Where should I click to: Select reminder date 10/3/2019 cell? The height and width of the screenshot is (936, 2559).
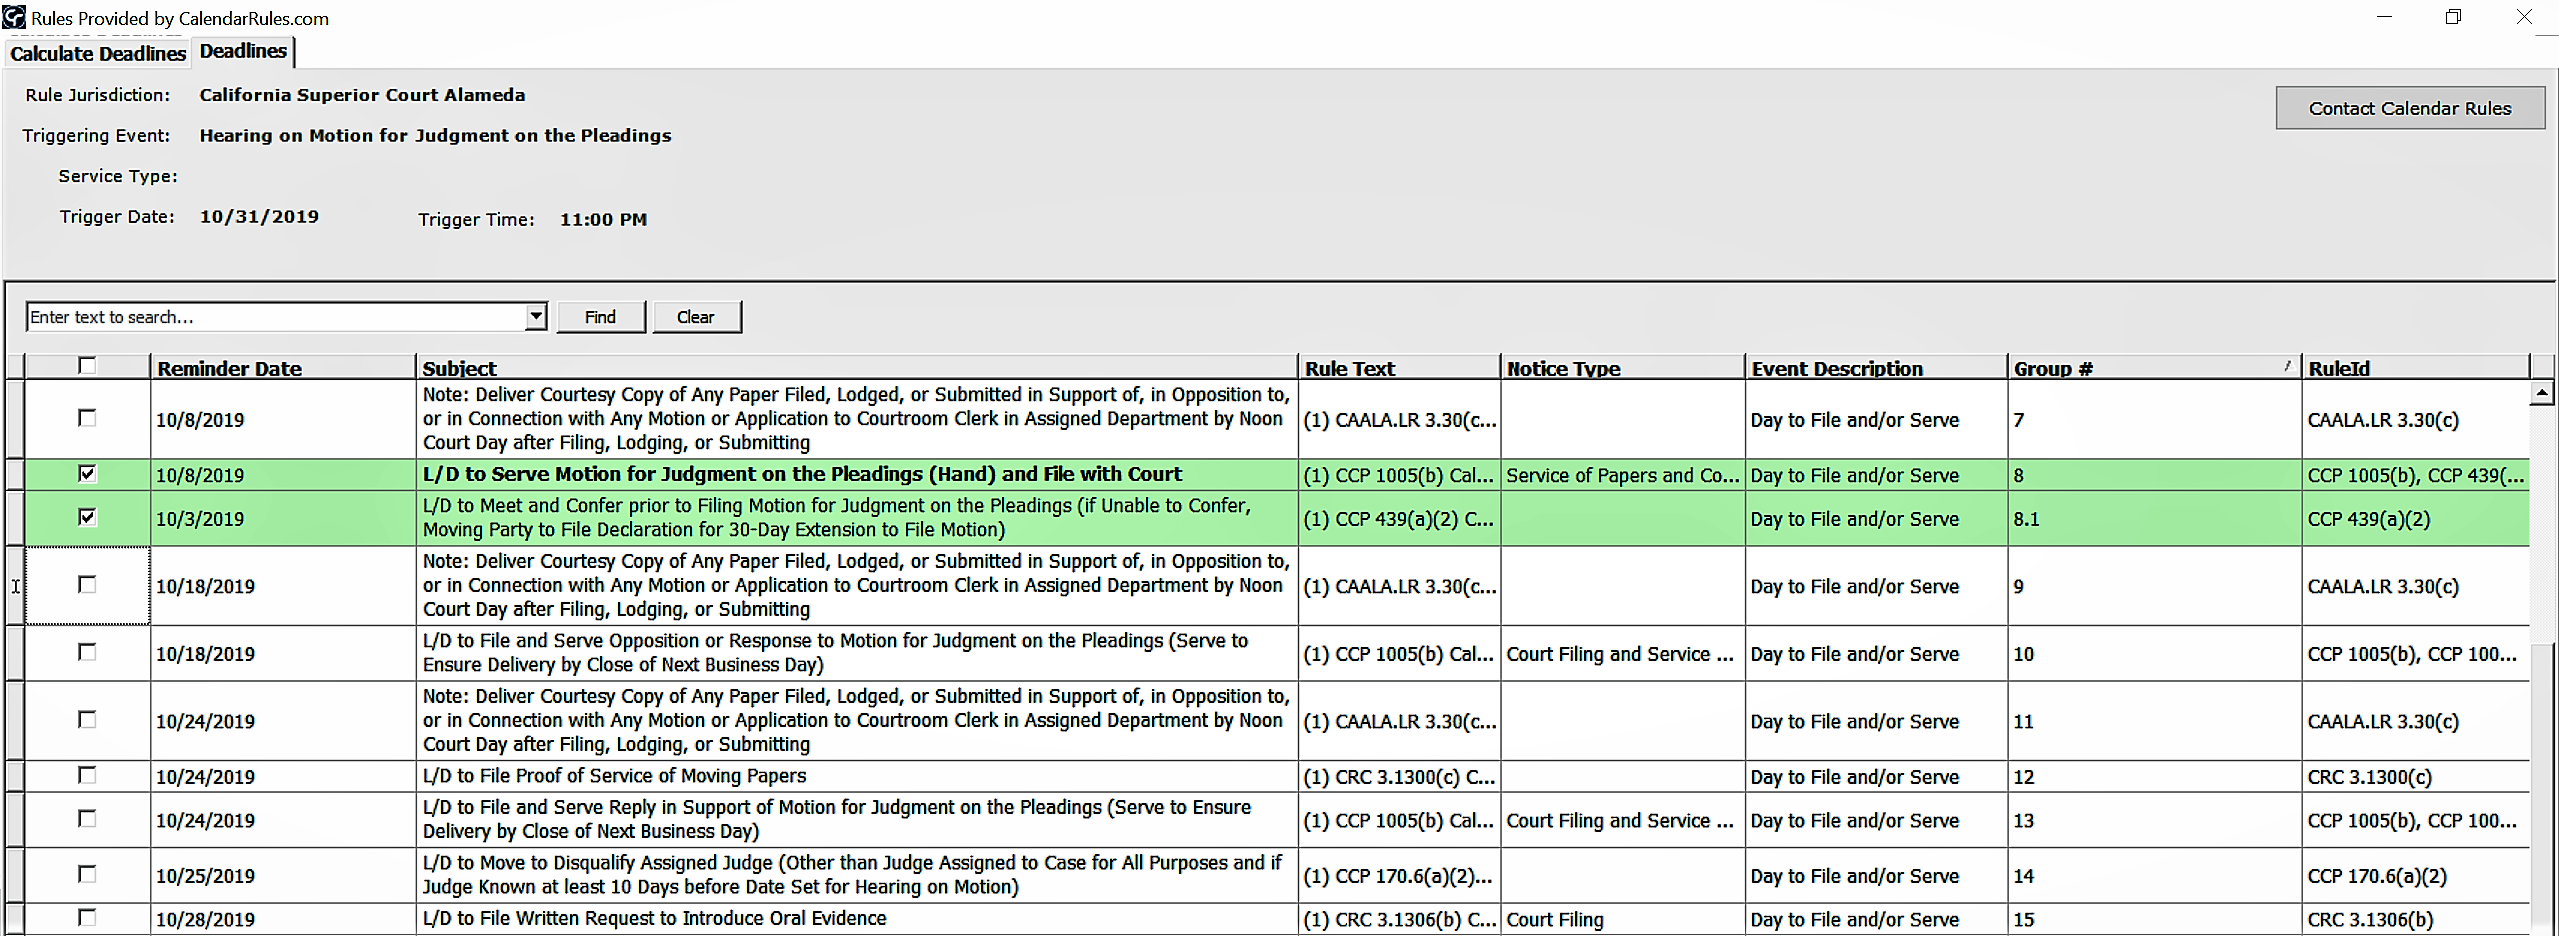(283, 518)
